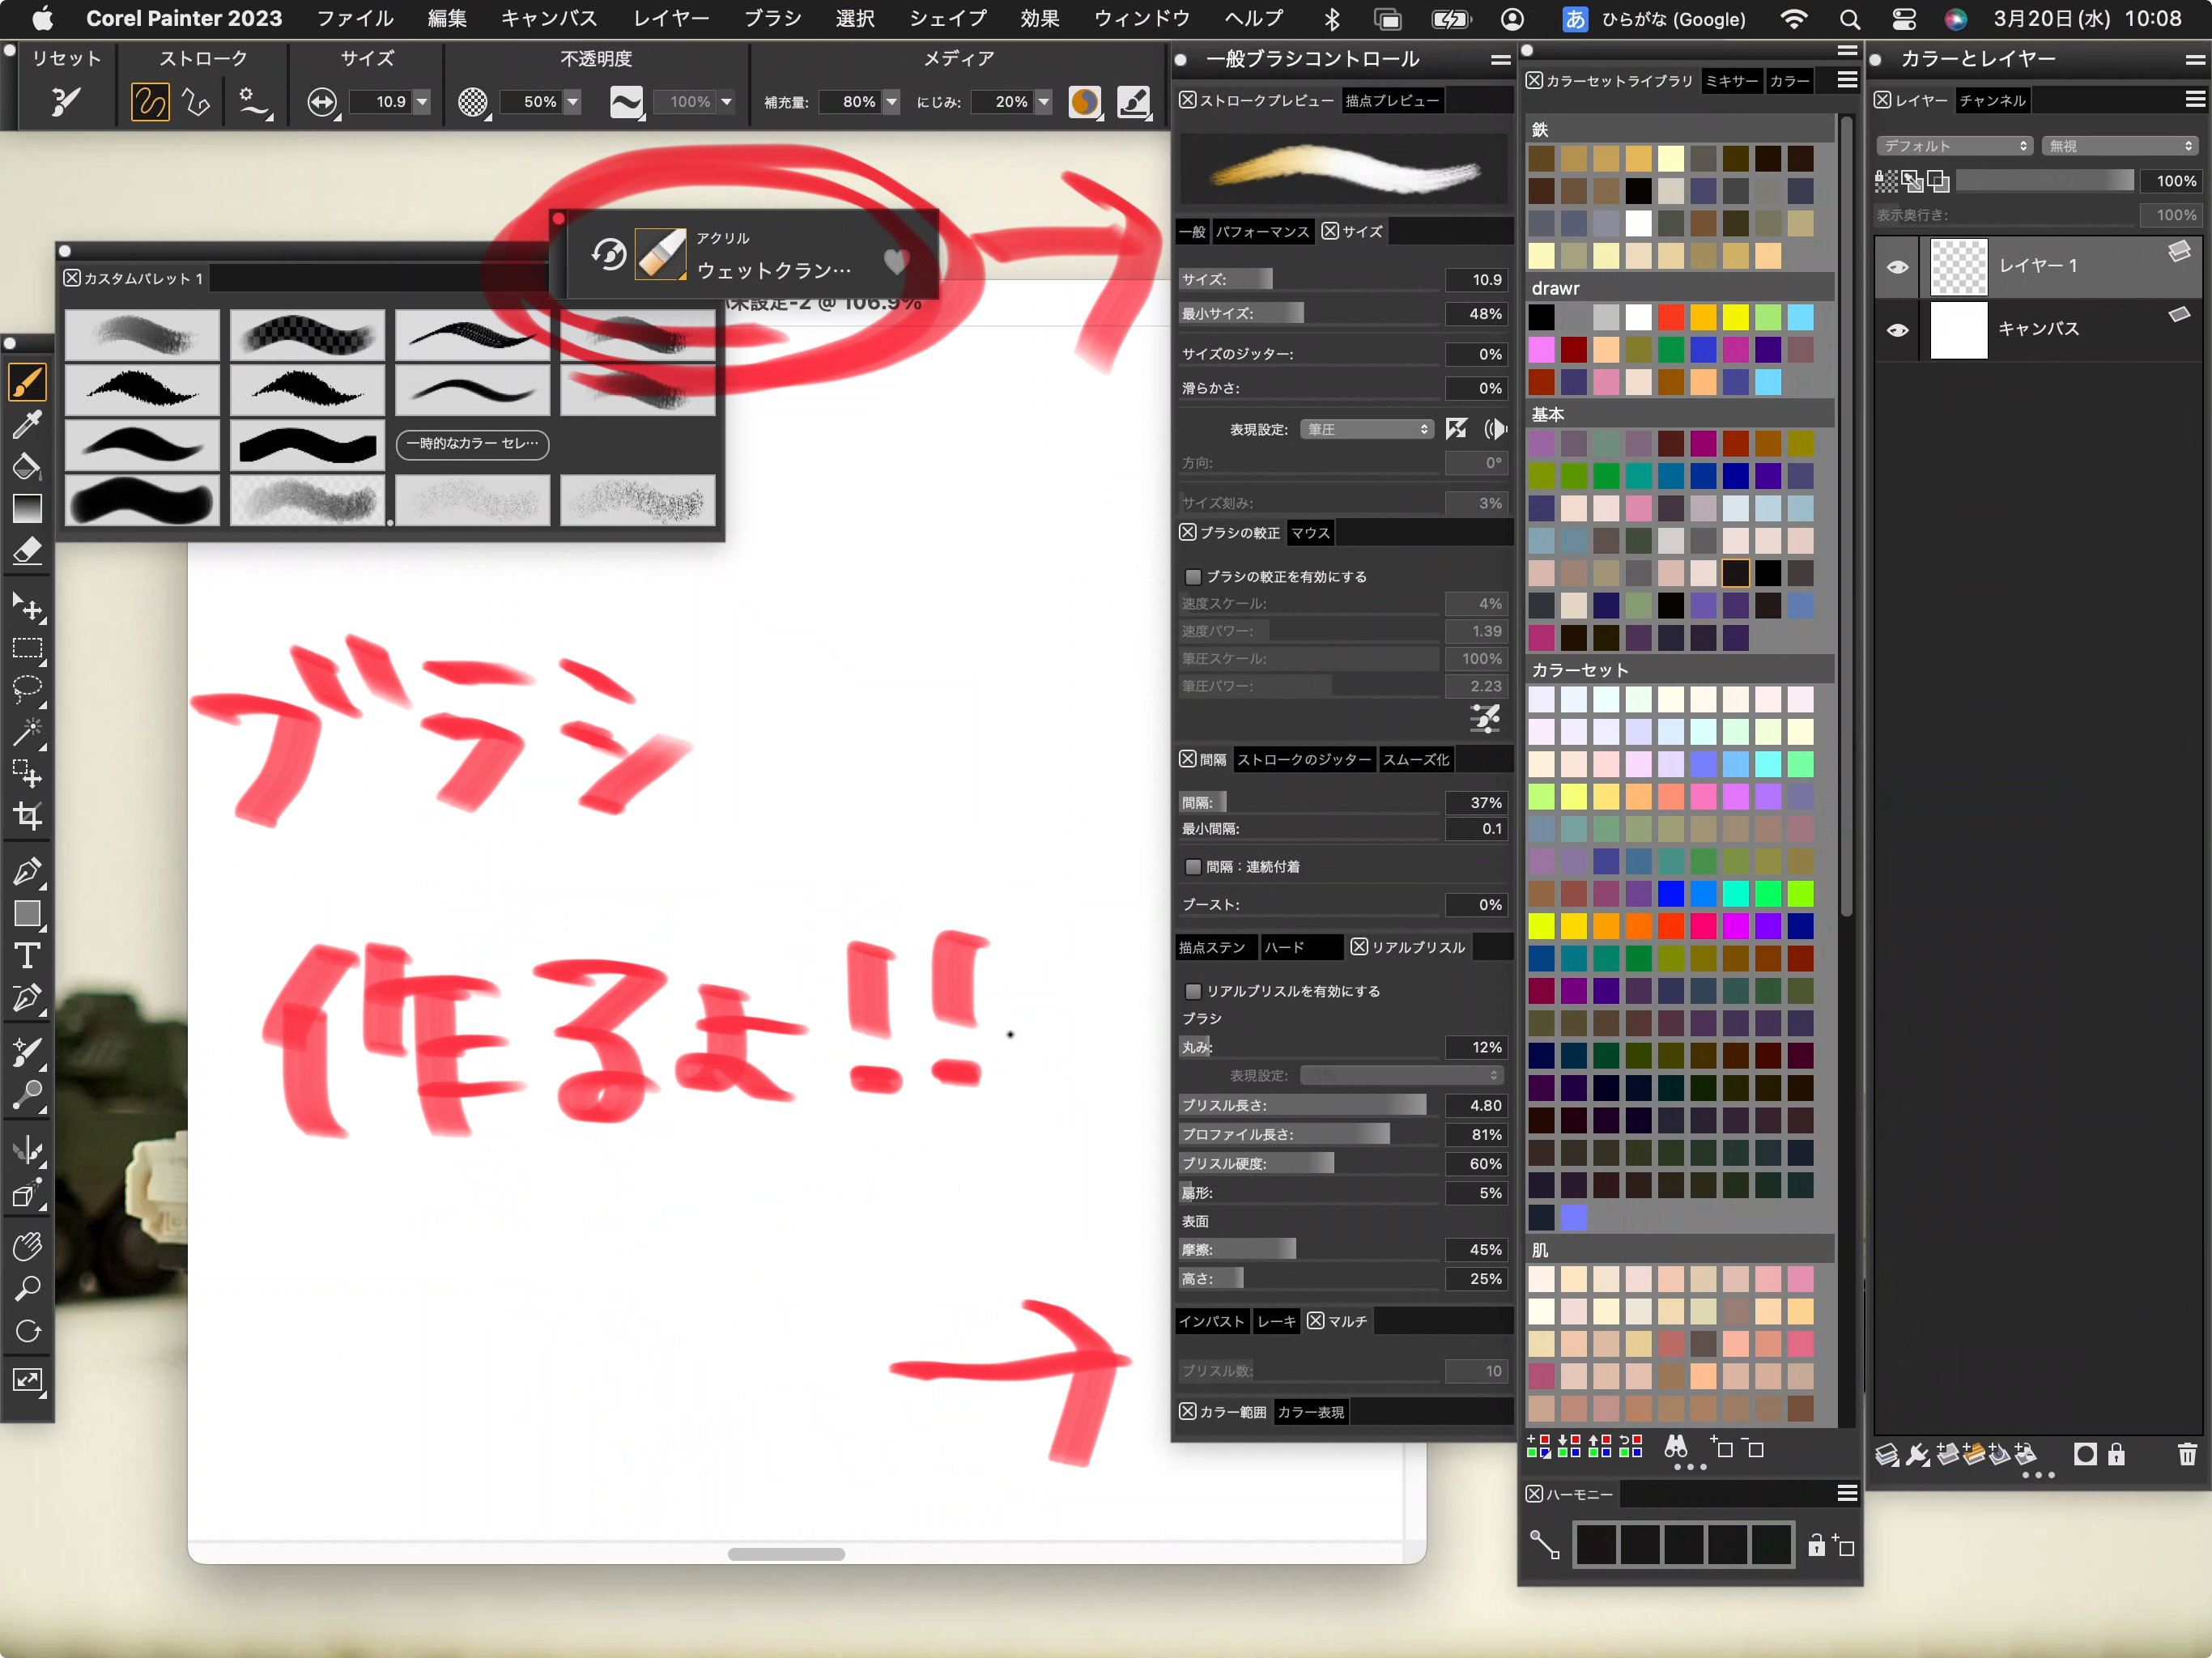Pick the black swatch in drawr set

tap(1541, 317)
